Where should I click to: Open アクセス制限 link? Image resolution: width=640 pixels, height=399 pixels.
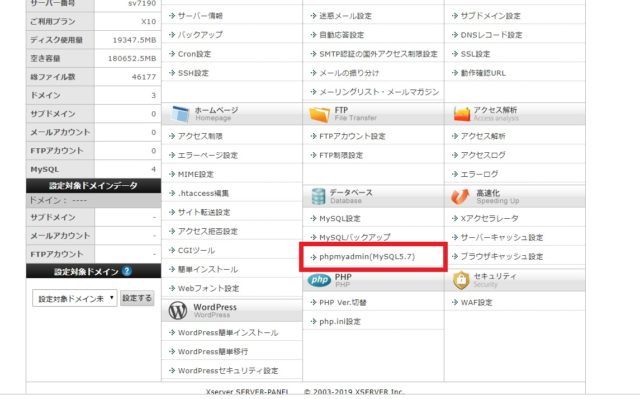tap(200, 136)
